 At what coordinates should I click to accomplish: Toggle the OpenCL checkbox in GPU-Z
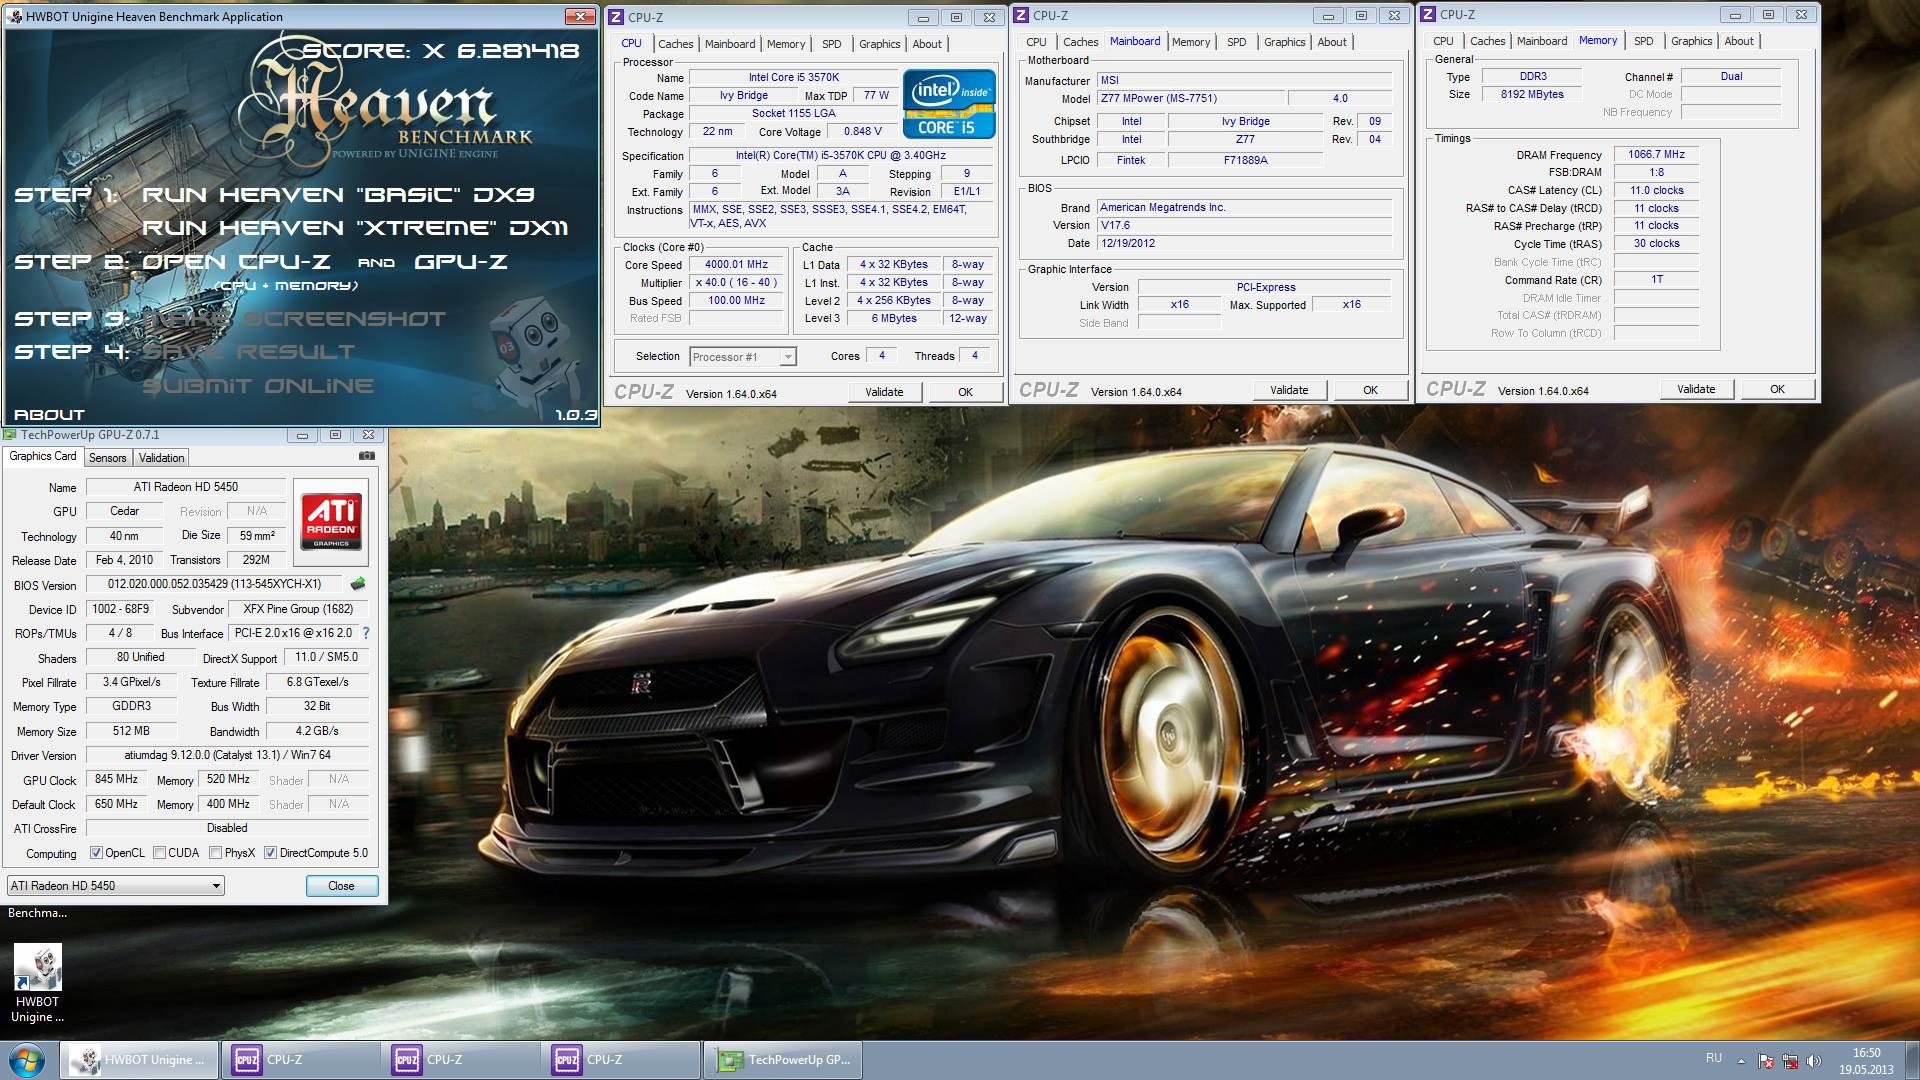pos(96,853)
